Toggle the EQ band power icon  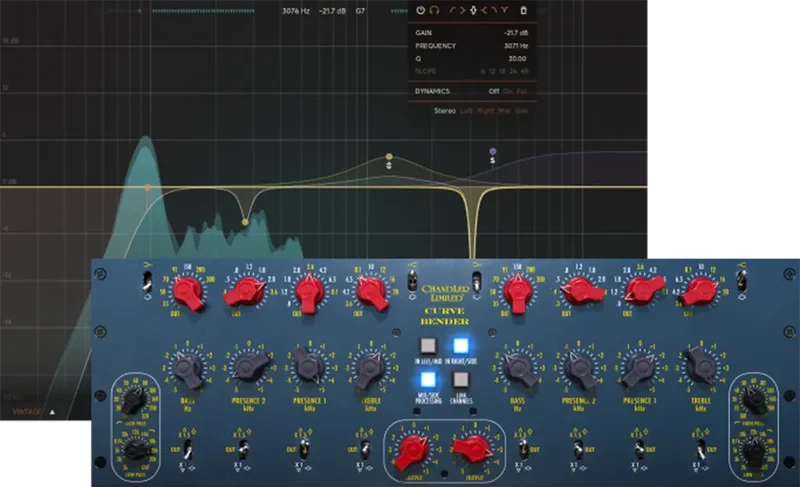420,10
